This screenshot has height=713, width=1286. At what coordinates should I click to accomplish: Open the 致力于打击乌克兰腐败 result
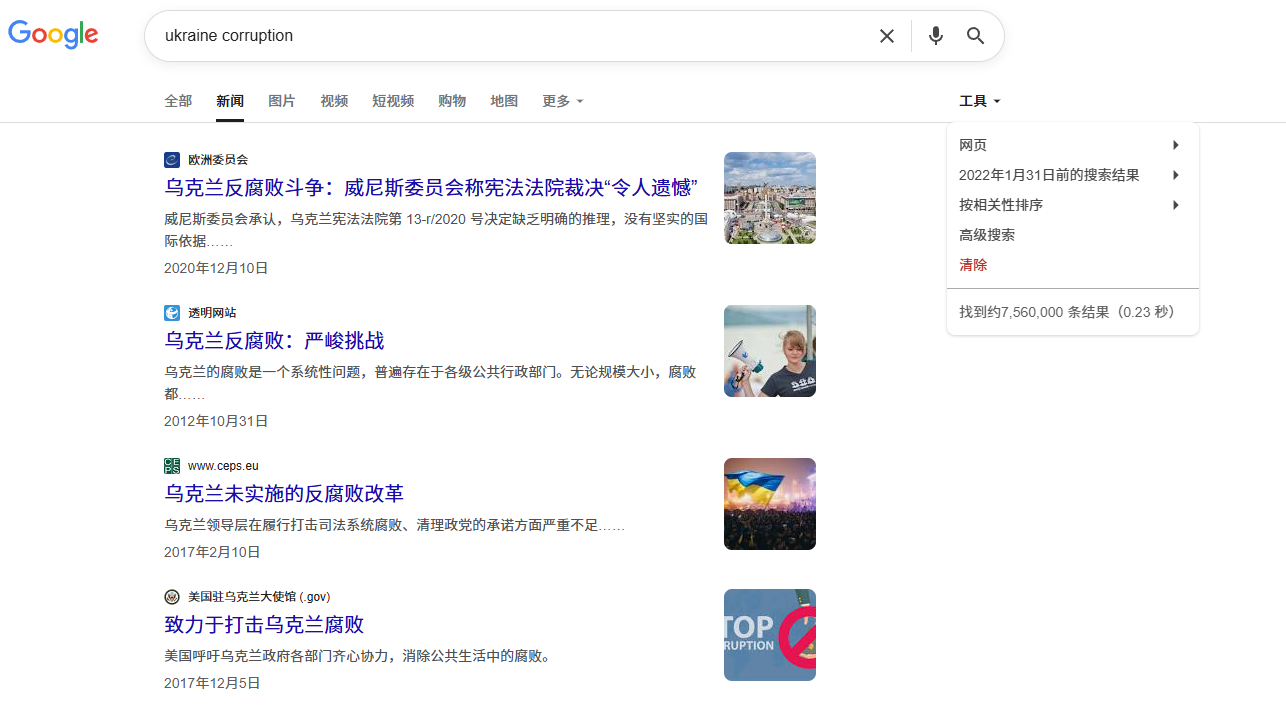264,625
